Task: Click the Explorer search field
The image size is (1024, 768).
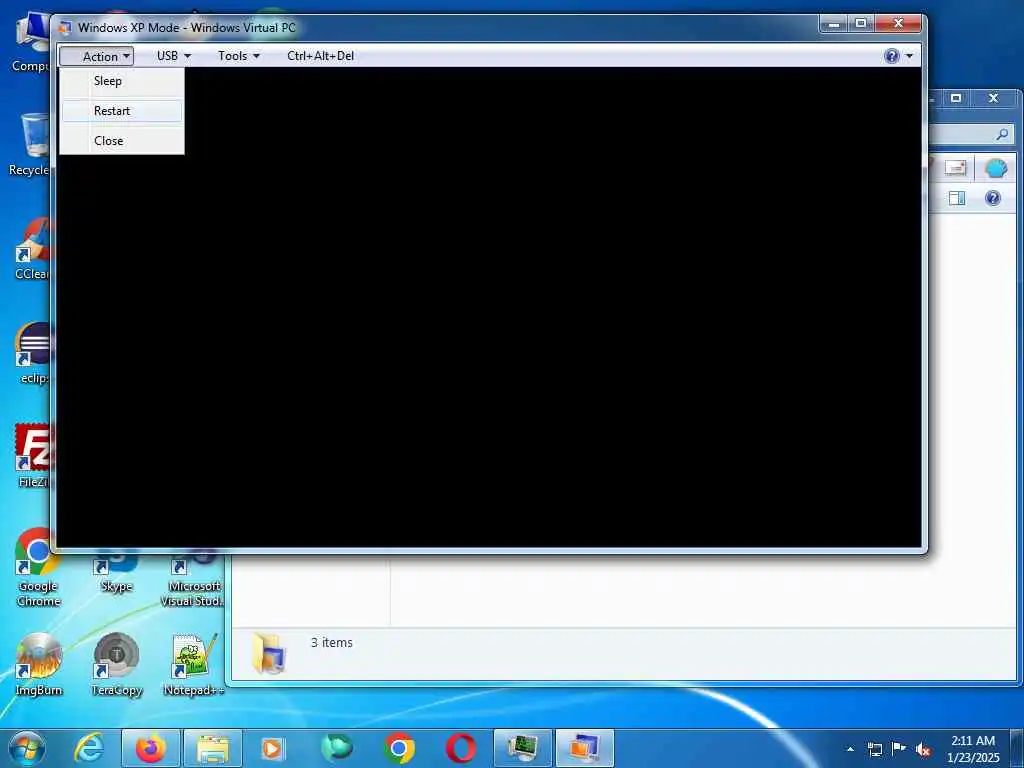Action: (x=970, y=135)
